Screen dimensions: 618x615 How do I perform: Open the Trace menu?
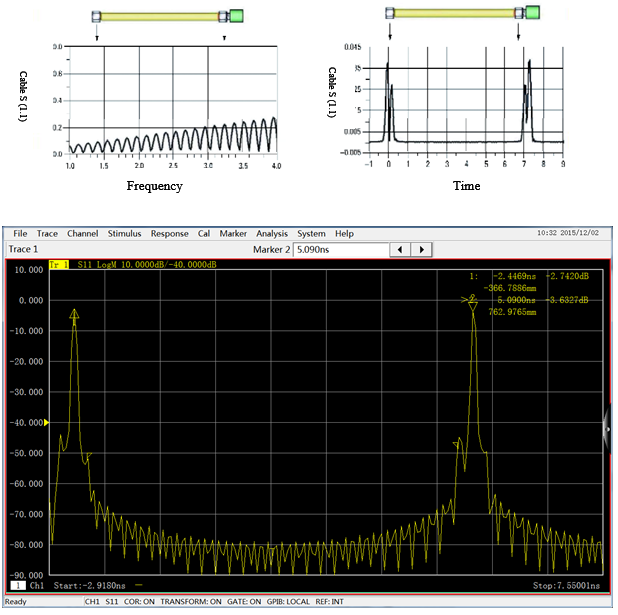point(48,233)
